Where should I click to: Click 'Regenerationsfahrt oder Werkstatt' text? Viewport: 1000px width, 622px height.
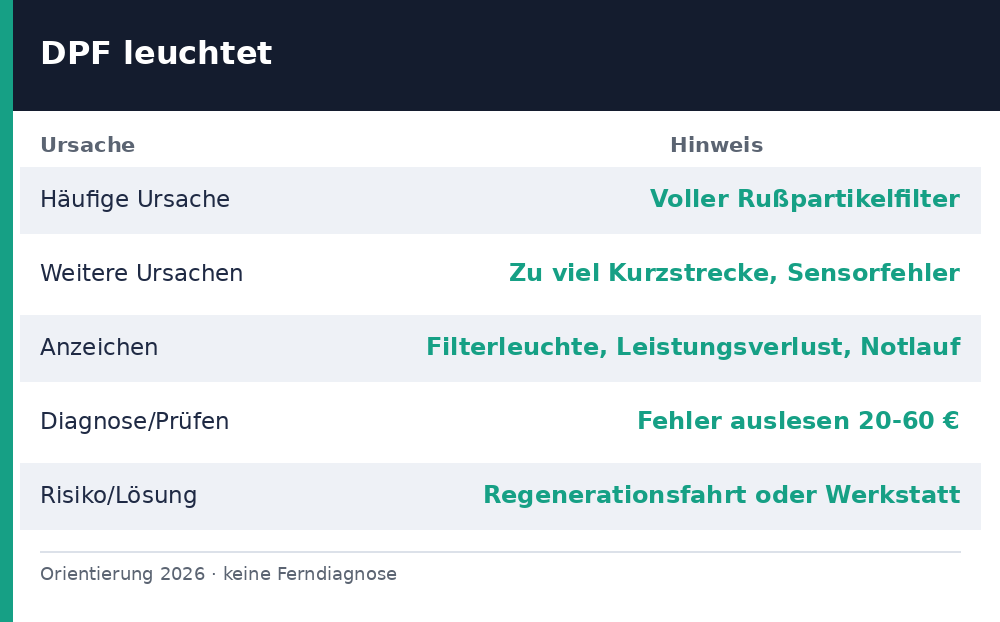coord(722,495)
